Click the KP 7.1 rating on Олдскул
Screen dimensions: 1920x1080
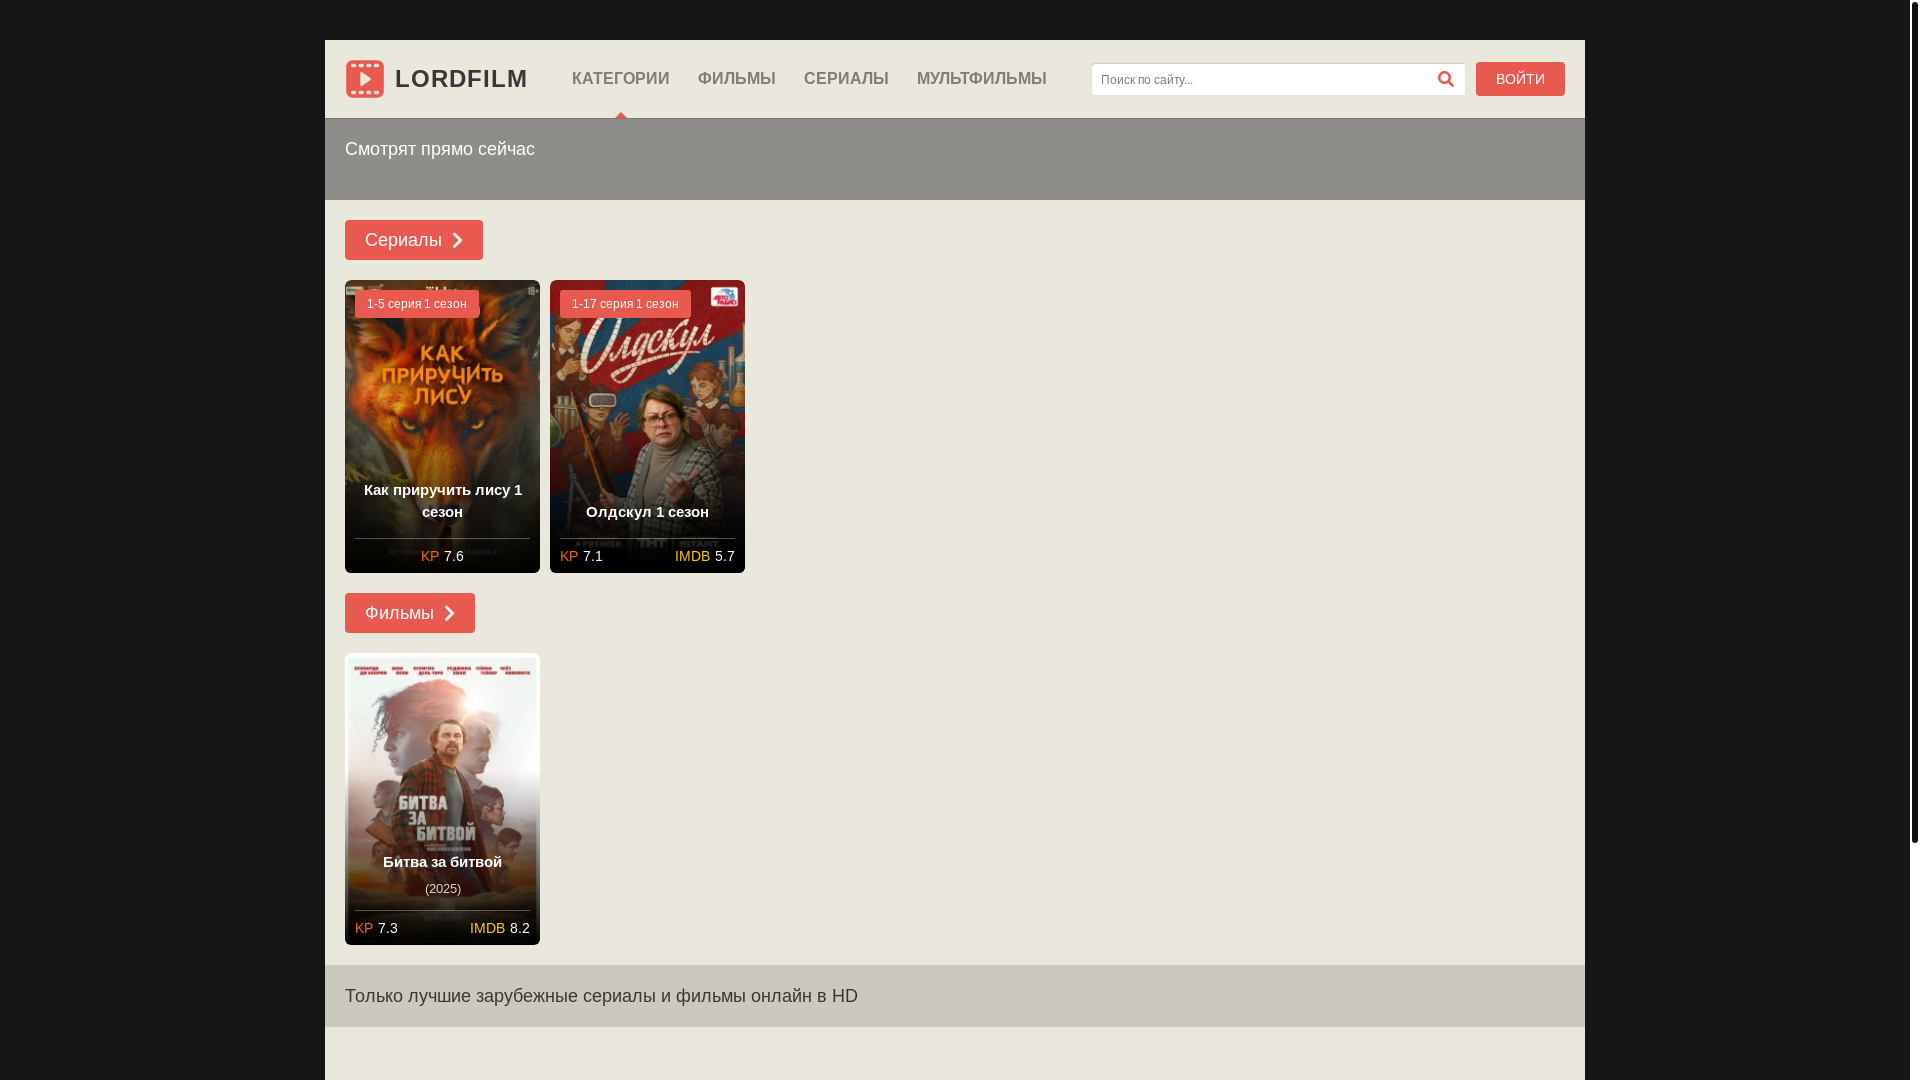(x=581, y=556)
